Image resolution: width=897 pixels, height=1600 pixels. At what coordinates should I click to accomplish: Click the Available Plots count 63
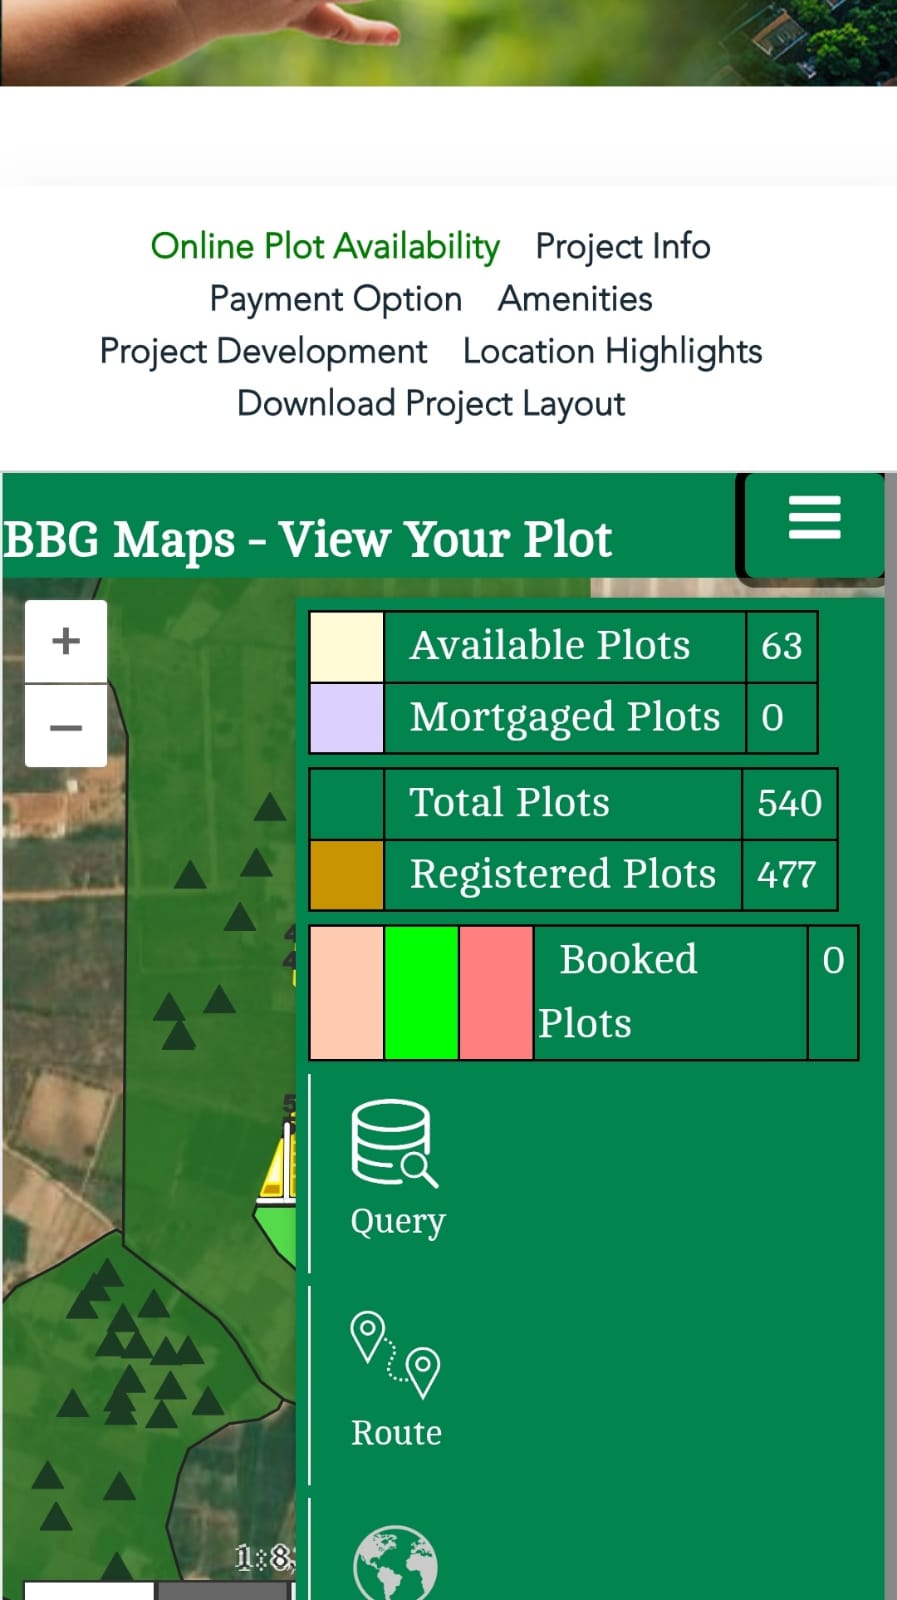click(782, 647)
